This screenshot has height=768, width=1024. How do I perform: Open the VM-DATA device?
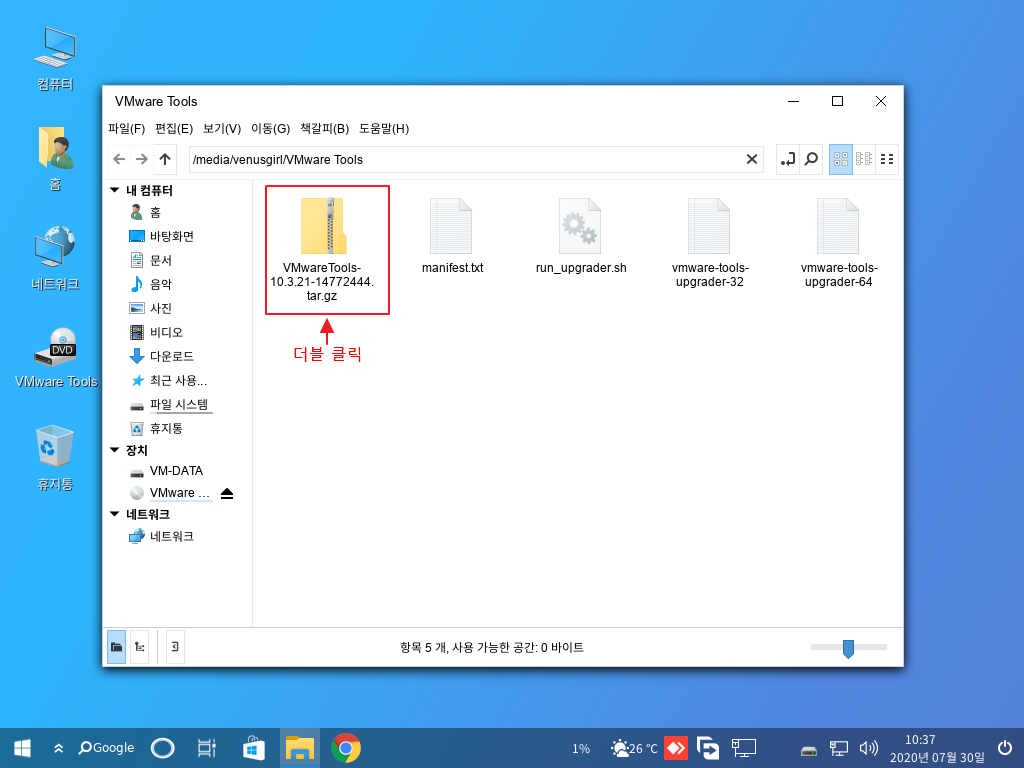click(167, 471)
